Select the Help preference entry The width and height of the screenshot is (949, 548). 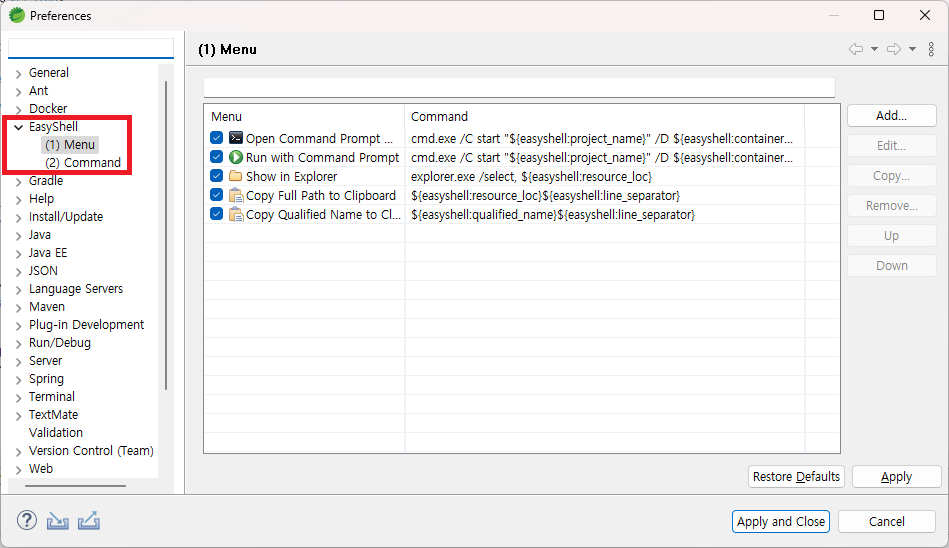click(41, 199)
